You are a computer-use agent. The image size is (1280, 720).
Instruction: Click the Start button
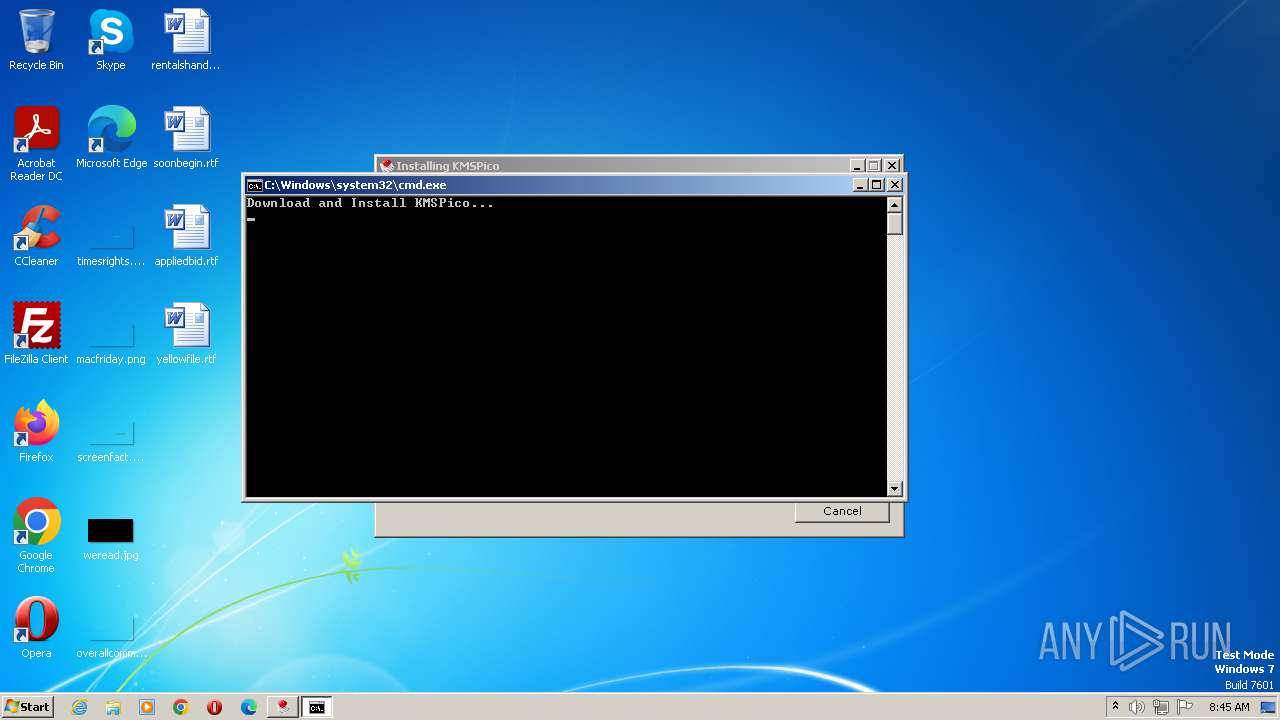pyautogui.click(x=28, y=707)
